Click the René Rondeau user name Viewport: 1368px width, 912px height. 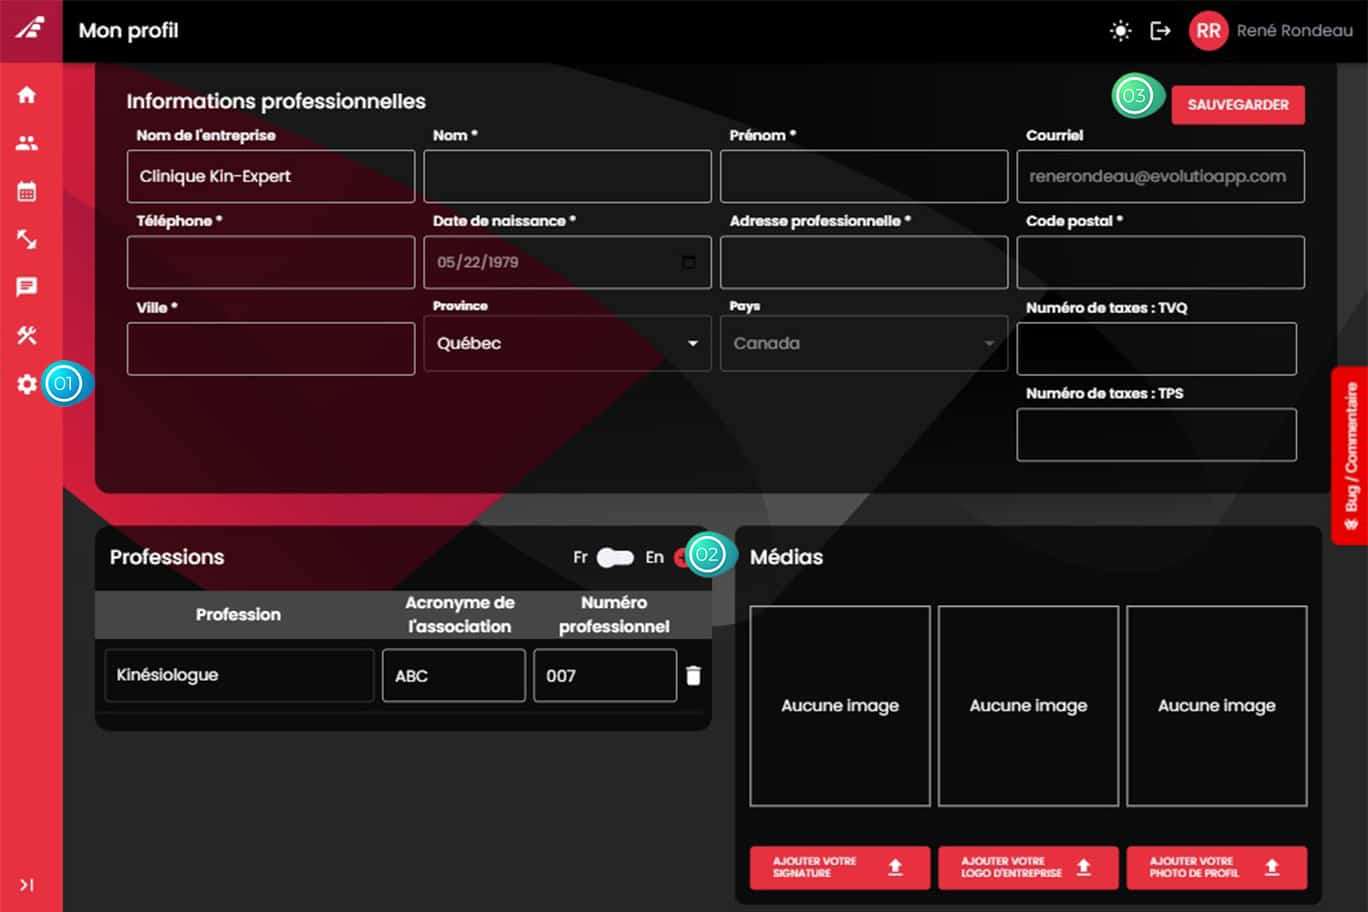pos(1294,31)
